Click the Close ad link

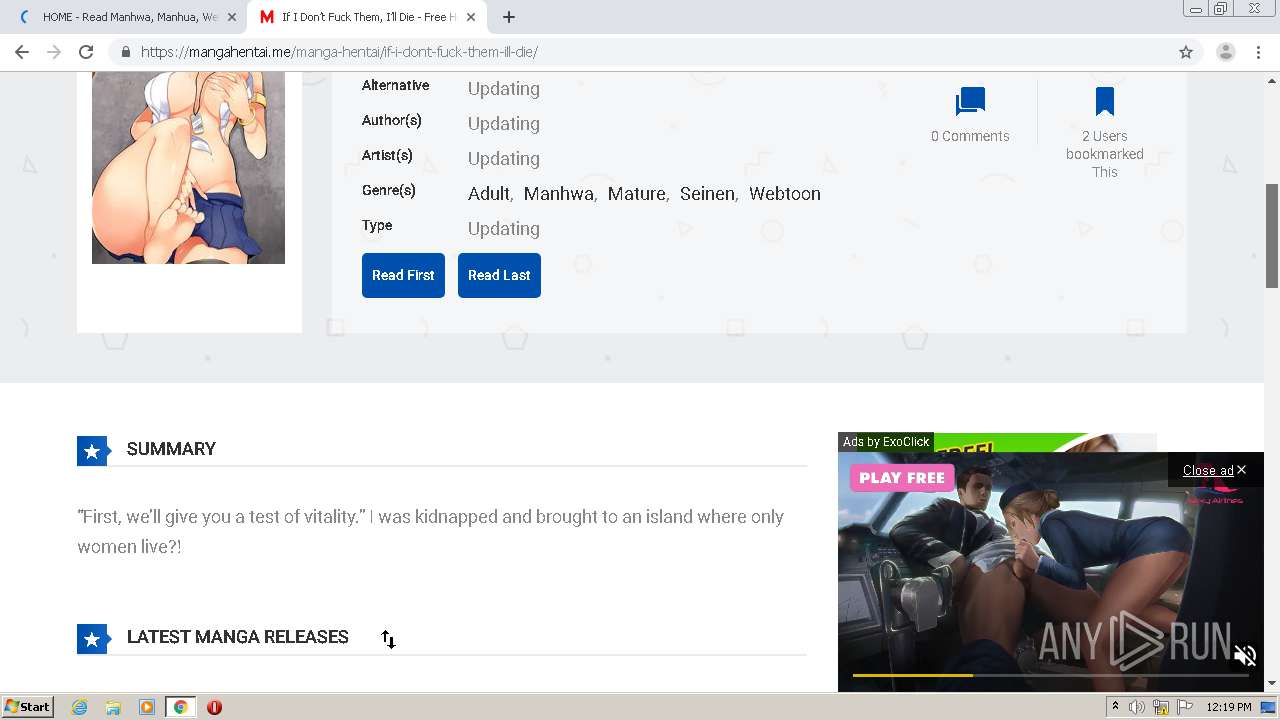pos(1208,470)
